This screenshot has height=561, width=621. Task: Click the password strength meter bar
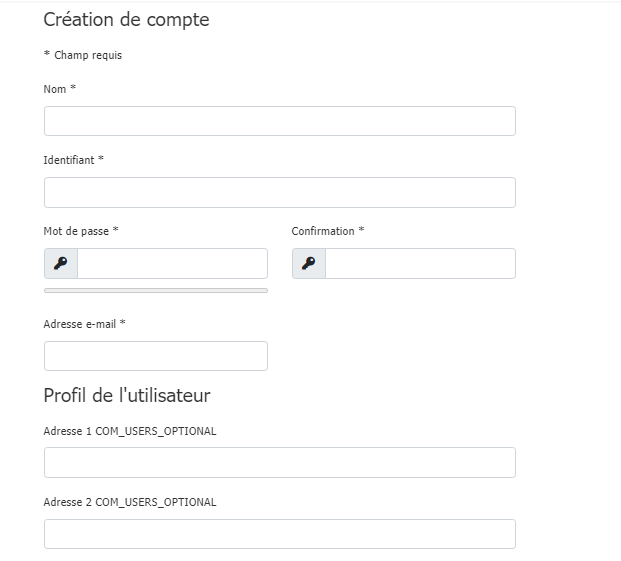coord(155,290)
